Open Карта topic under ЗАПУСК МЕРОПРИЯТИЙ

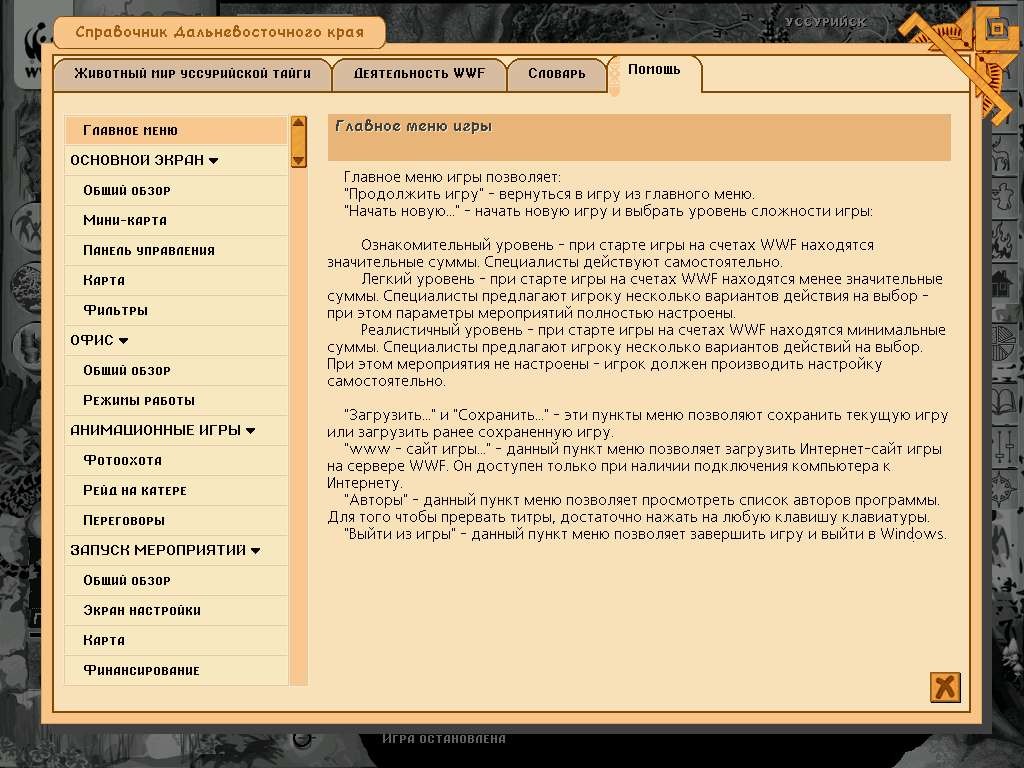[176, 641]
